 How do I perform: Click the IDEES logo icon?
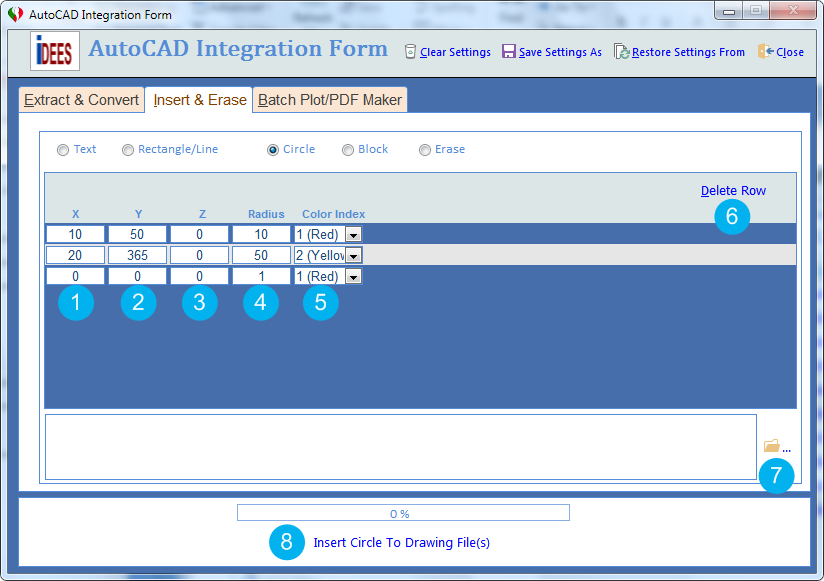(x=55, y=51)
